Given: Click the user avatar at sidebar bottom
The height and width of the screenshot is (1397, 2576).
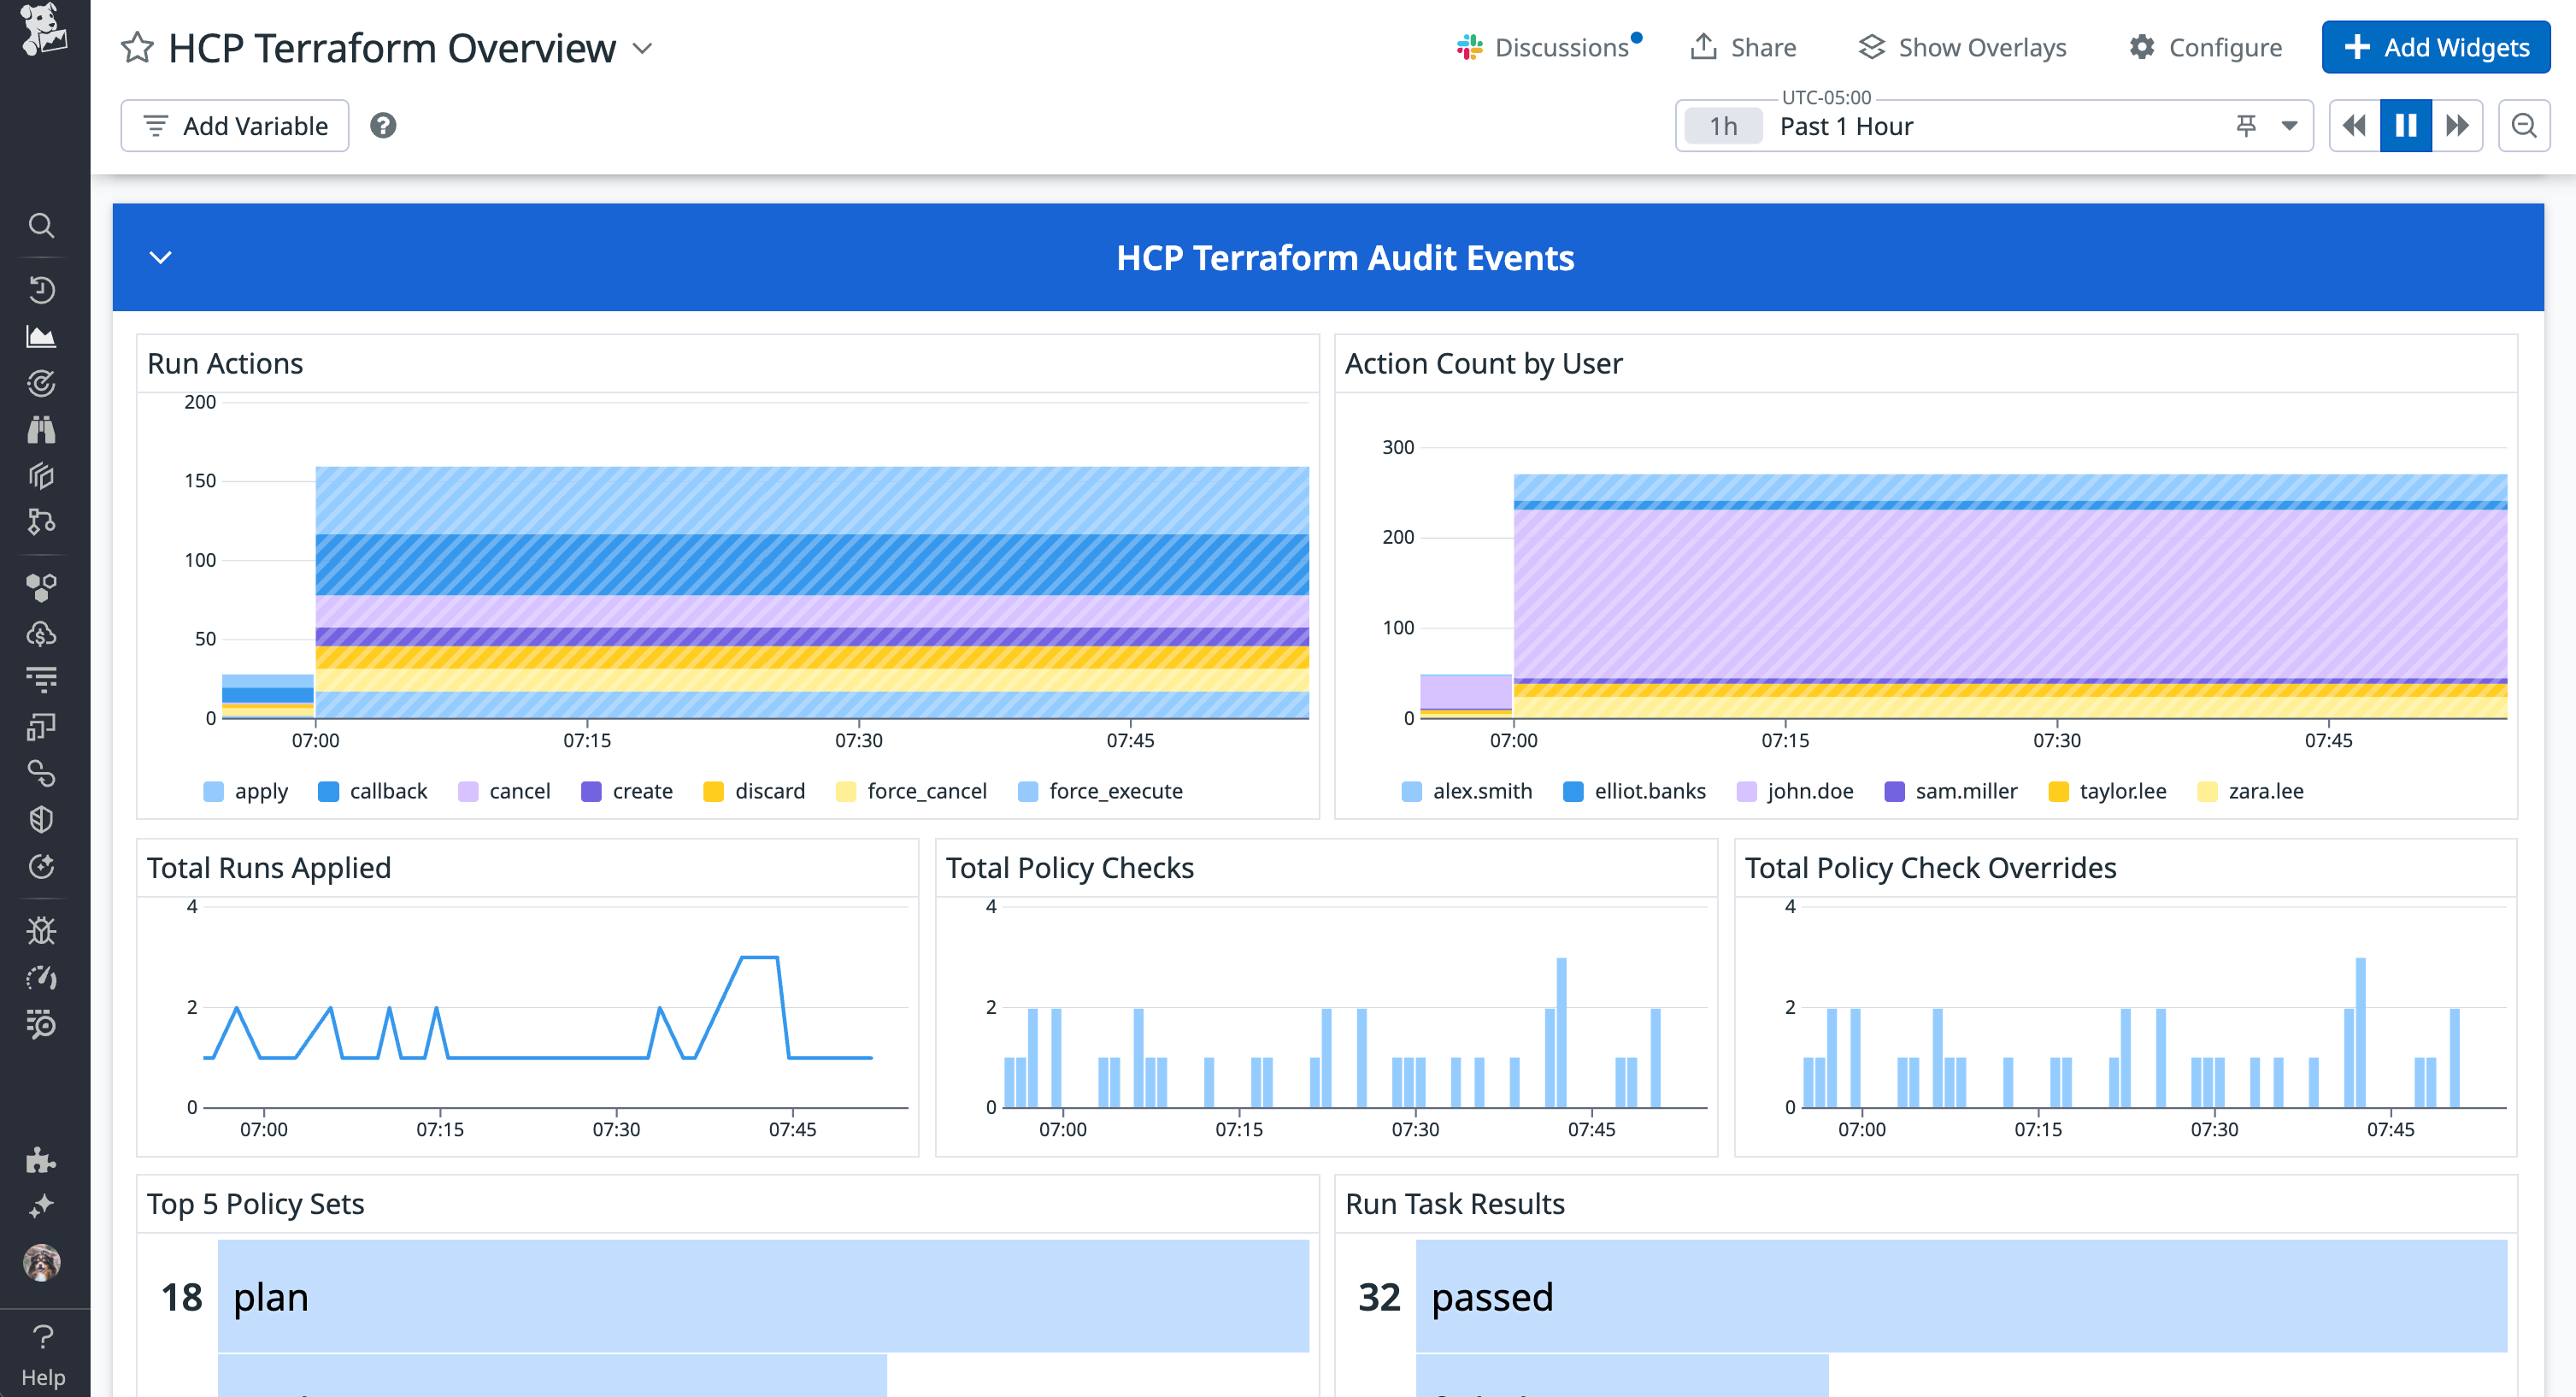Looking at the screenshot, I should click(42, 1263).
